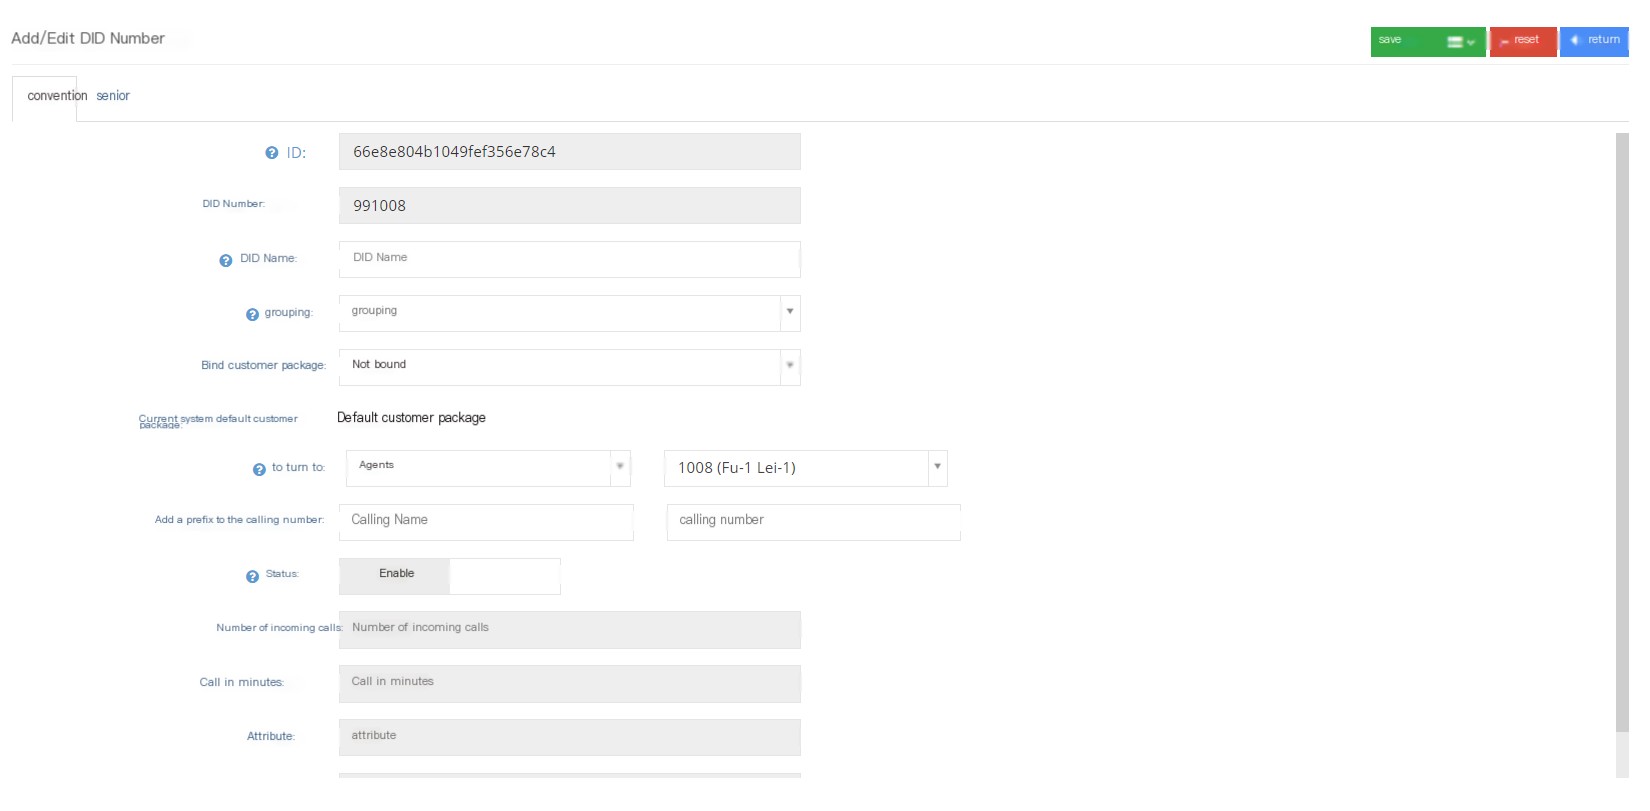Click the 'Attribute:' label
Screen dimensions: 1650x811
pyautogui.click(x=271, y=737)
